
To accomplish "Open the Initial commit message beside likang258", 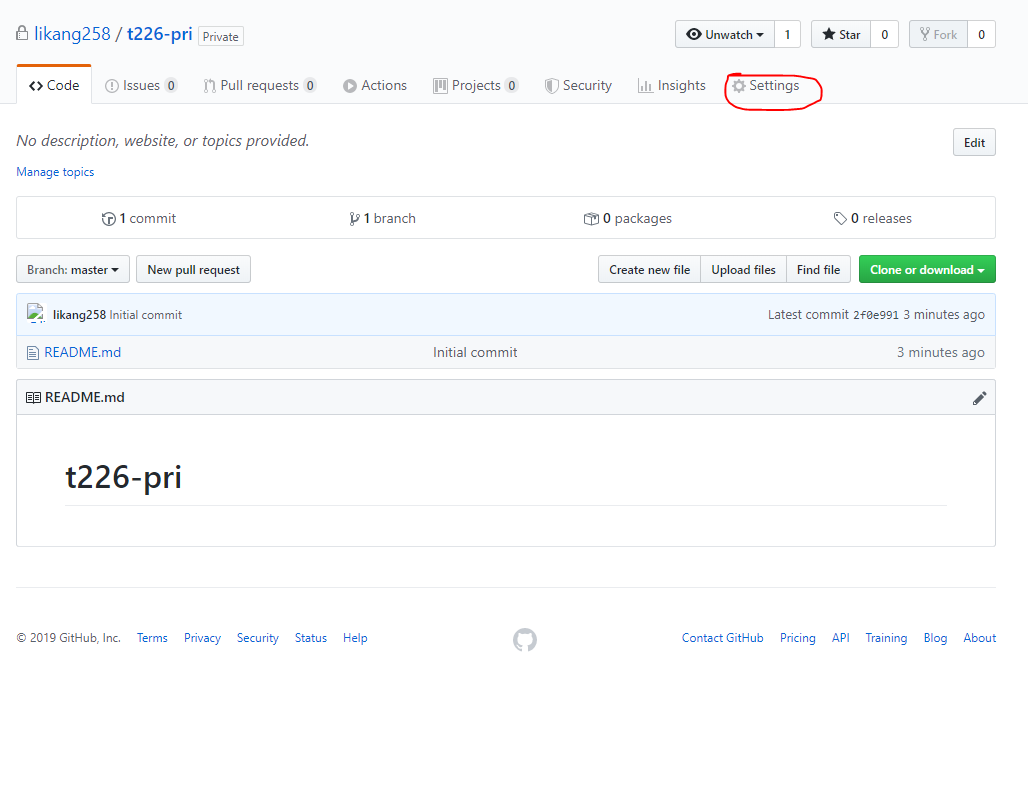I will [146, 315].
